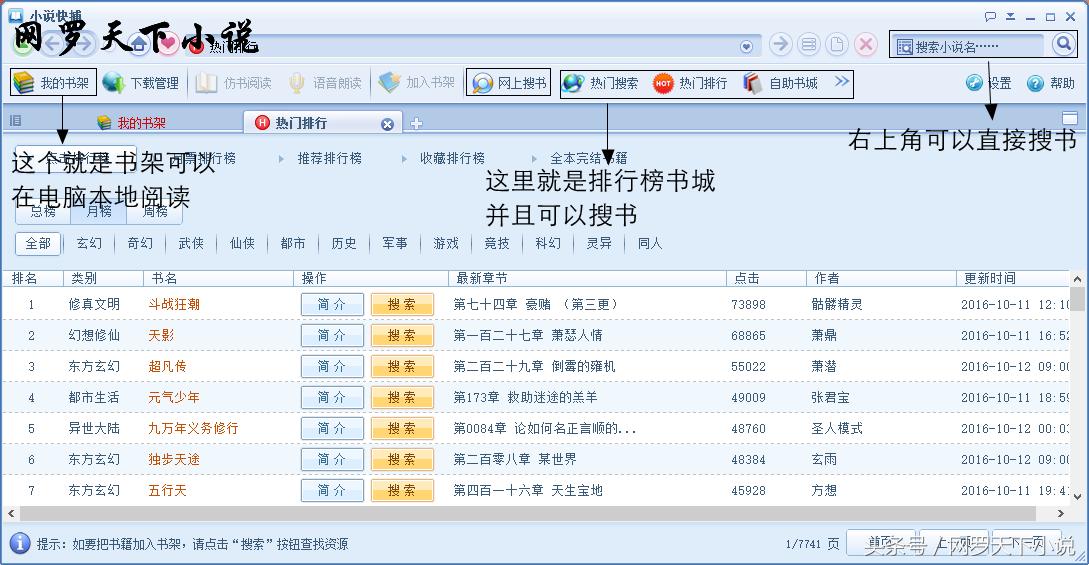Click 简介 button for 斗战狂潮
The image size is (1089, 565).
coord(332,304)
